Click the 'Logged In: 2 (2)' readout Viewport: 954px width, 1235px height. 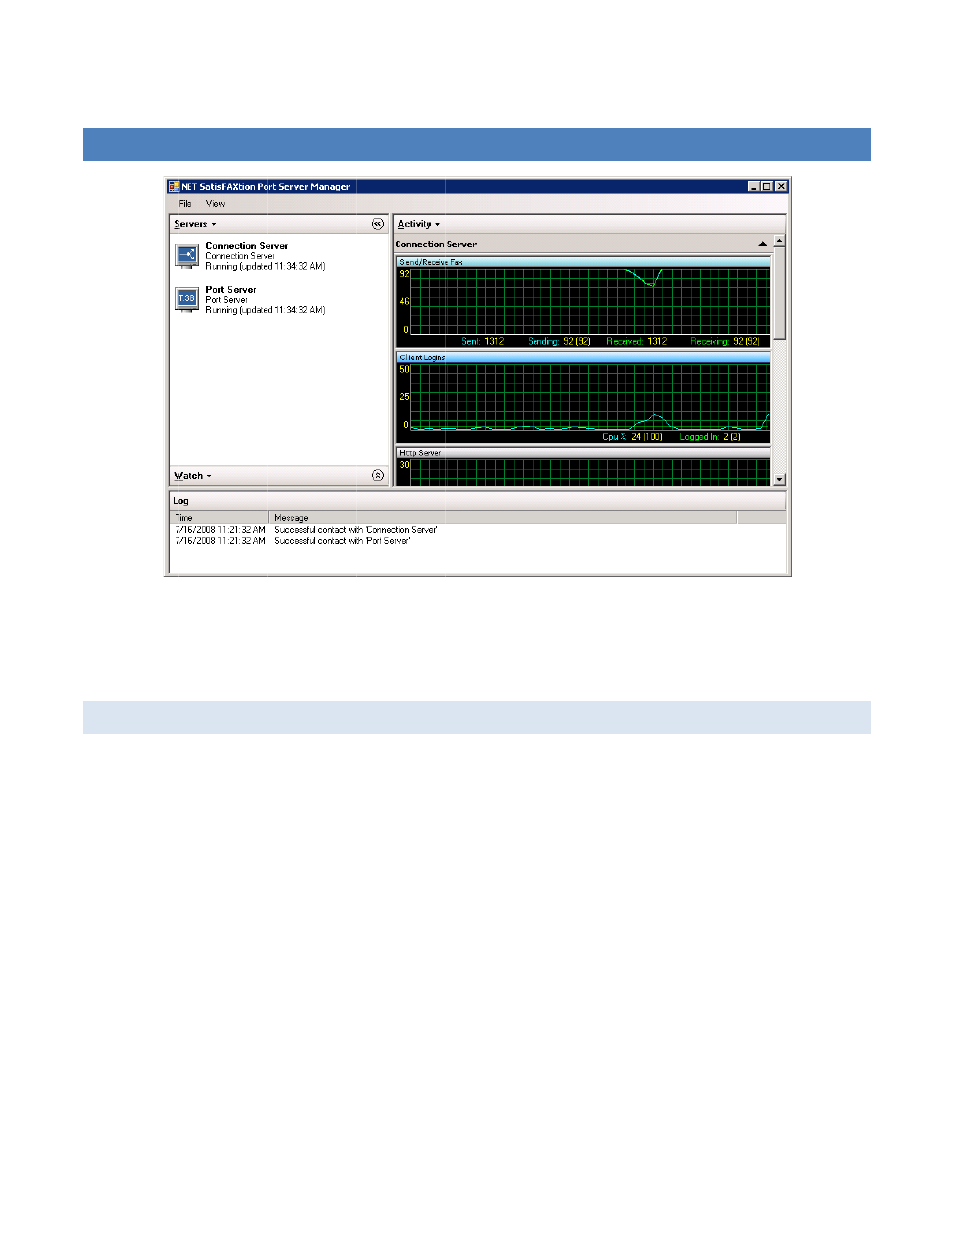tap(710, 437)
